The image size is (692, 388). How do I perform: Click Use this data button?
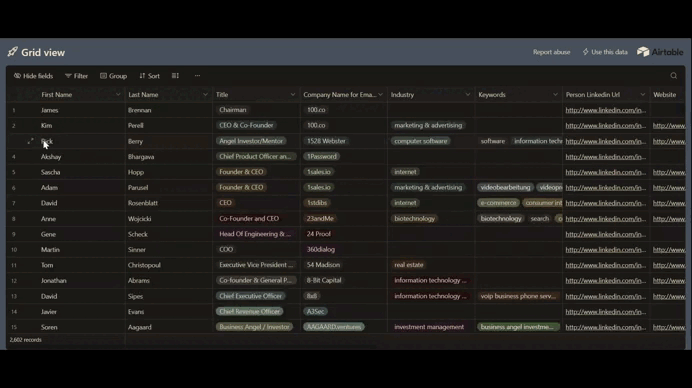point(605,52)
